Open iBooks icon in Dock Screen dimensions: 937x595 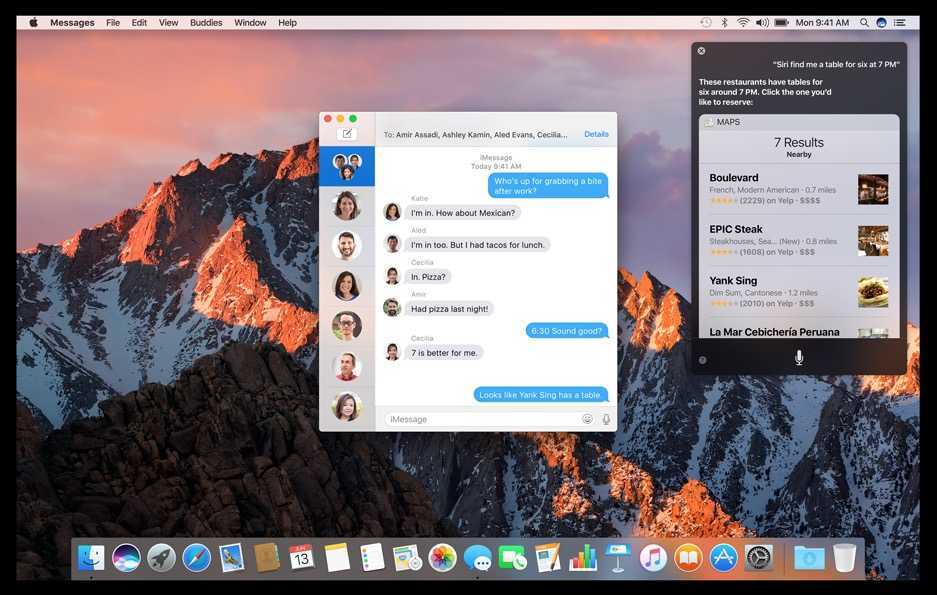point(688,558)
